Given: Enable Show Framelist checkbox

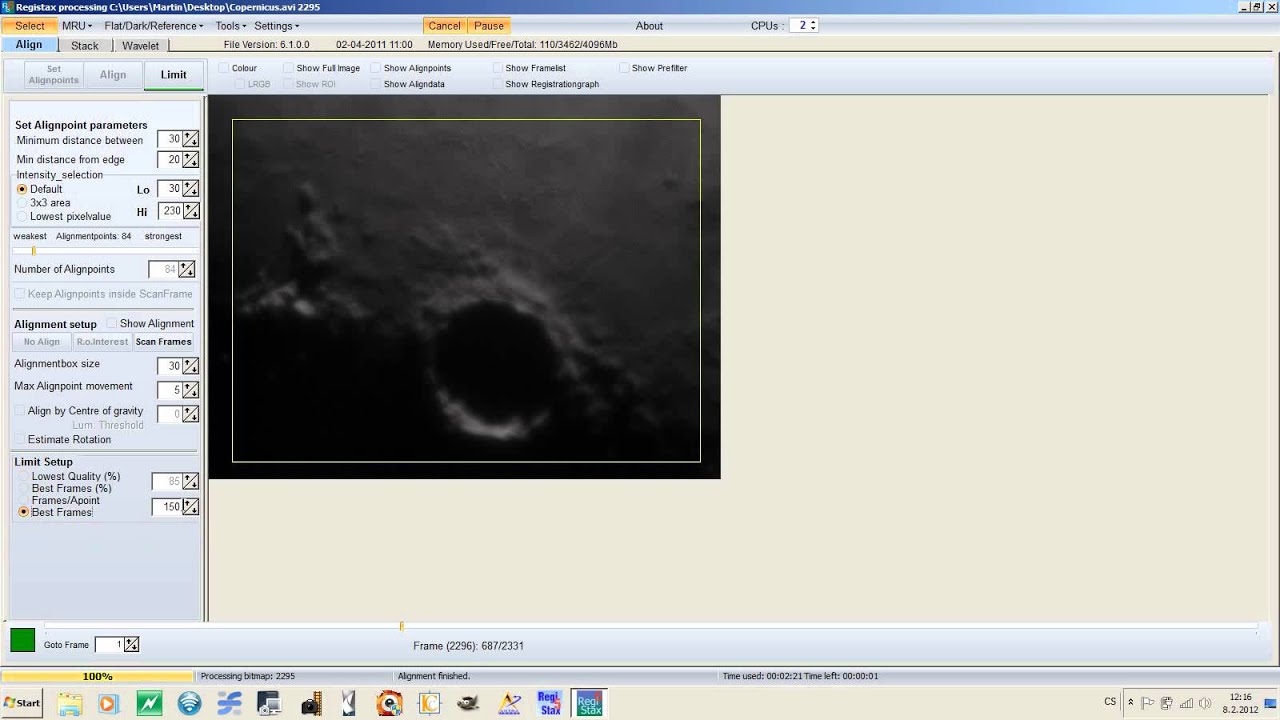Looking at the screenshot, I should [497, 68].
